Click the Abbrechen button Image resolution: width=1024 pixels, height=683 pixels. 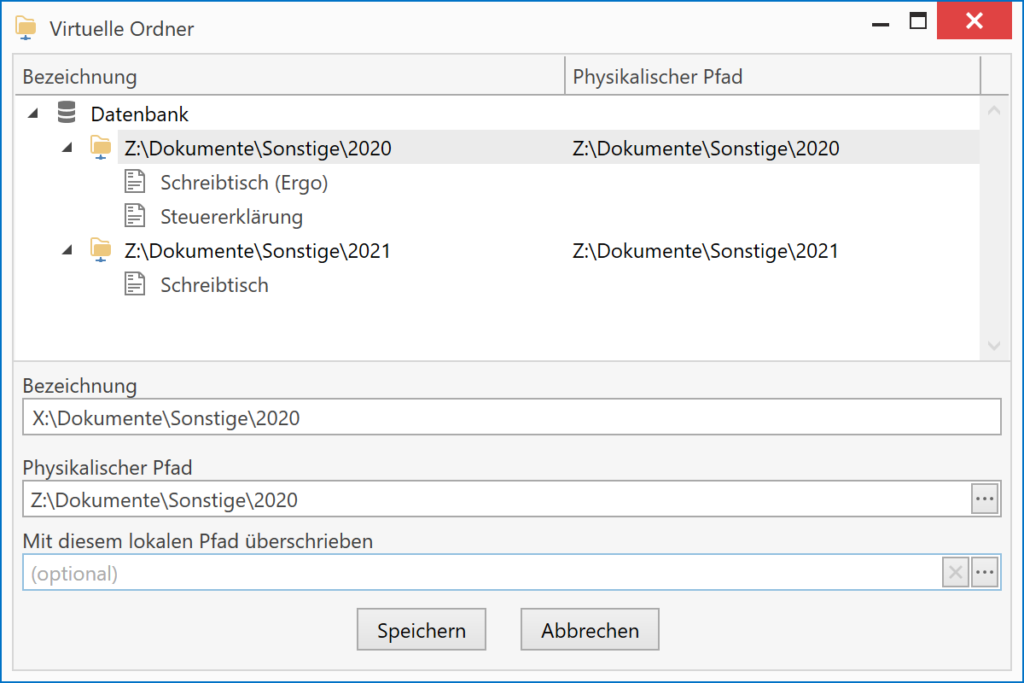(590, 629)
